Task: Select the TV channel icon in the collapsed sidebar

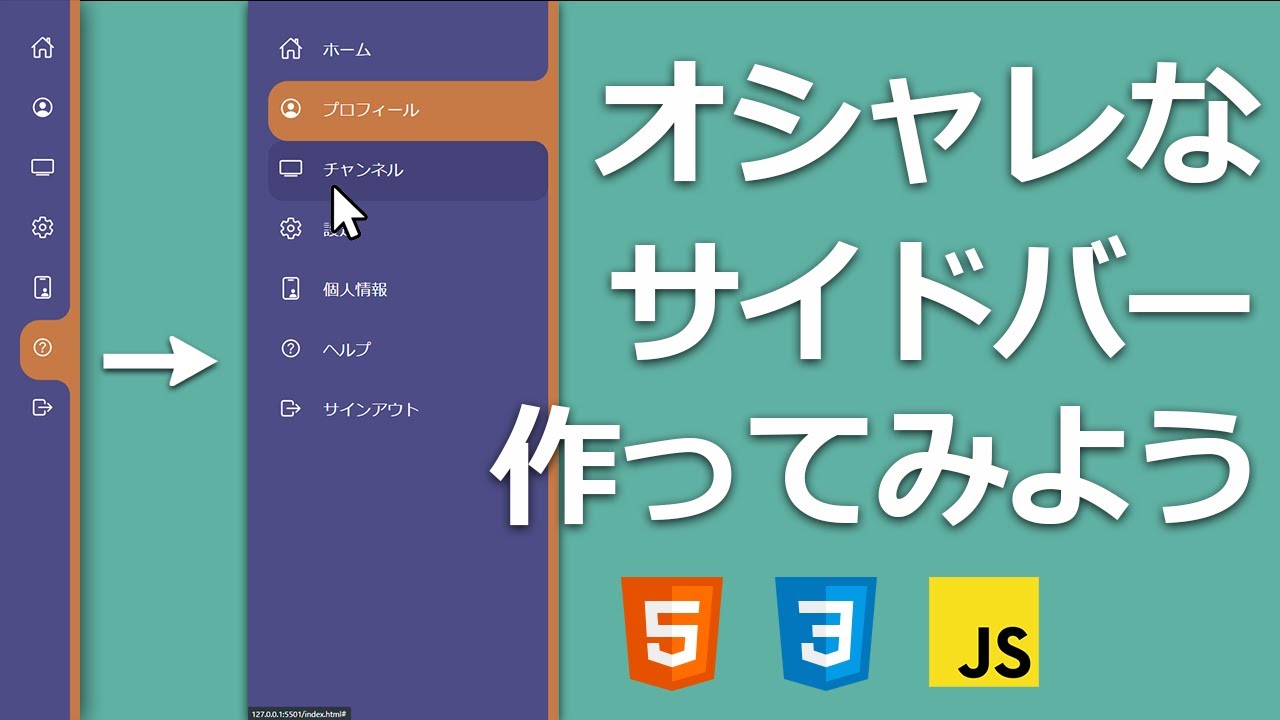Action: tap(42, 168)
